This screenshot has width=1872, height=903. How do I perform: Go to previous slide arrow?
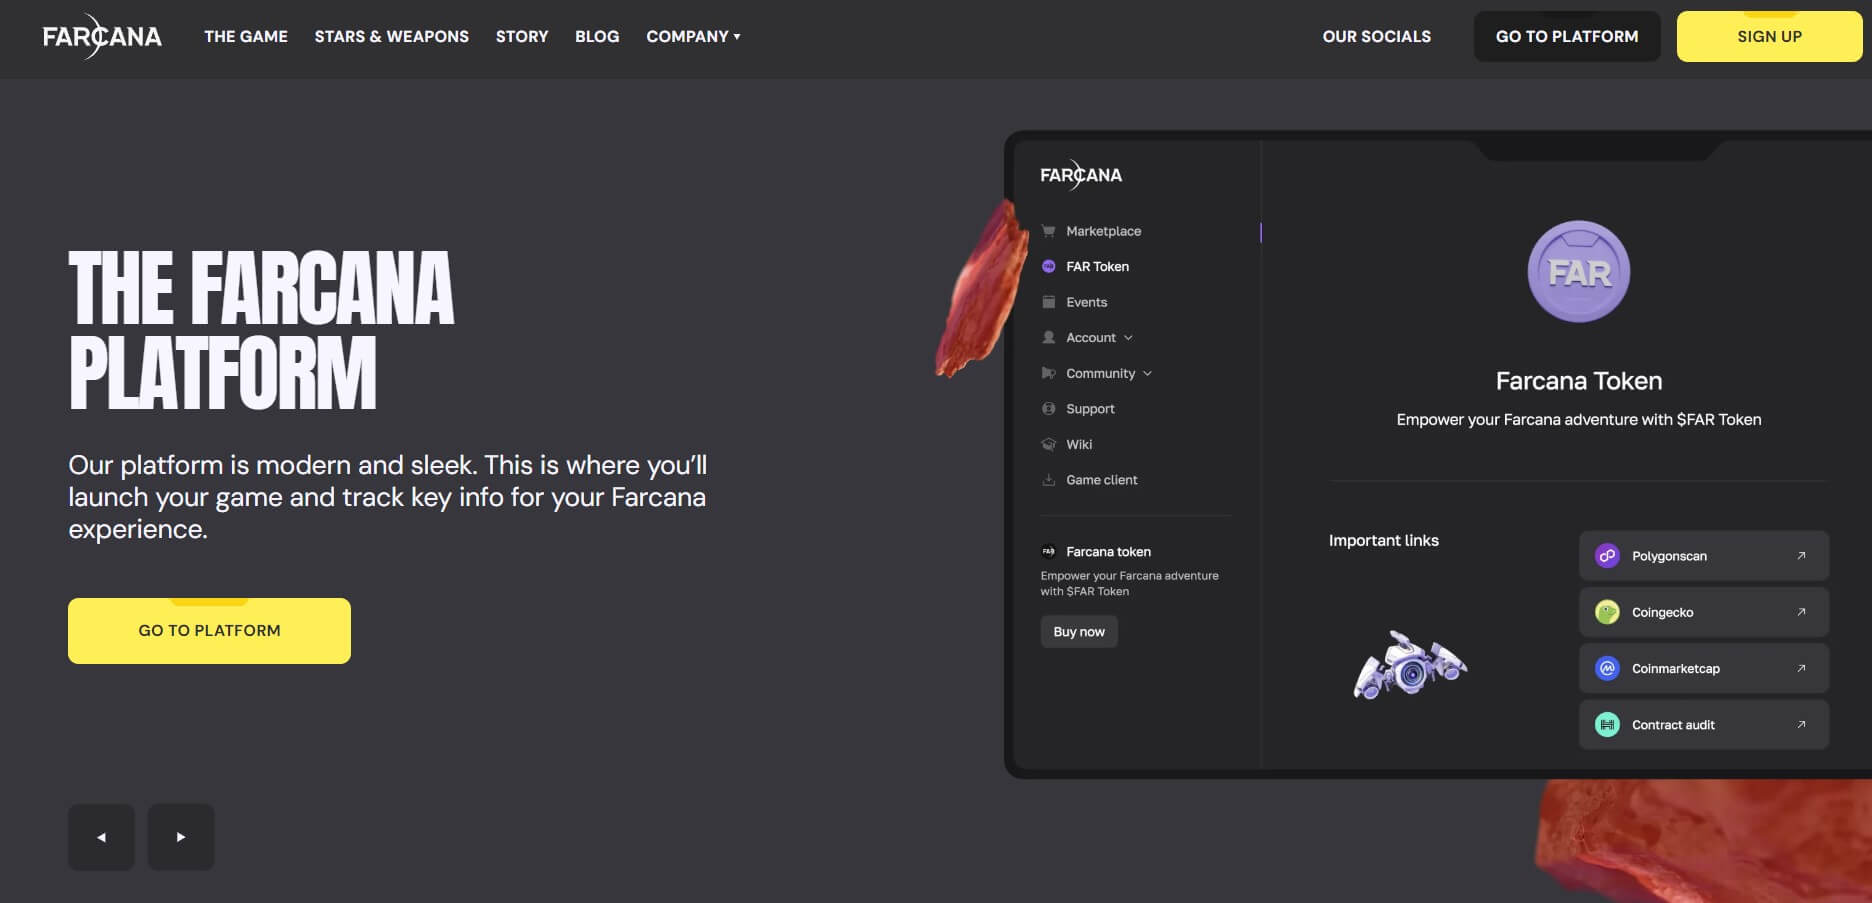pos(101,837)
